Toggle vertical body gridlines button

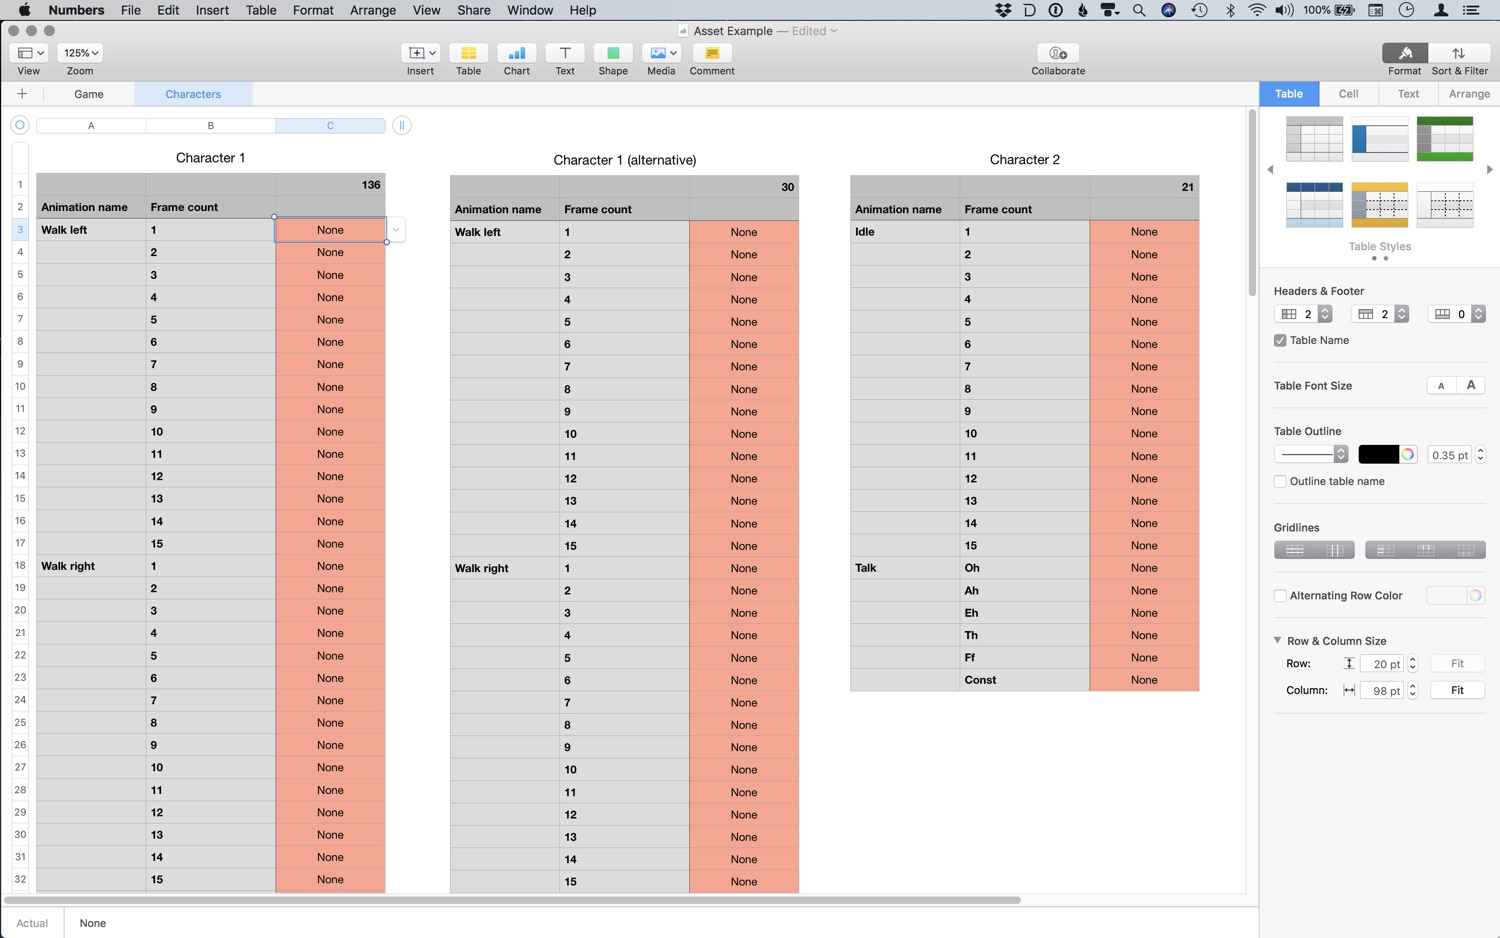coord(1334,550)
